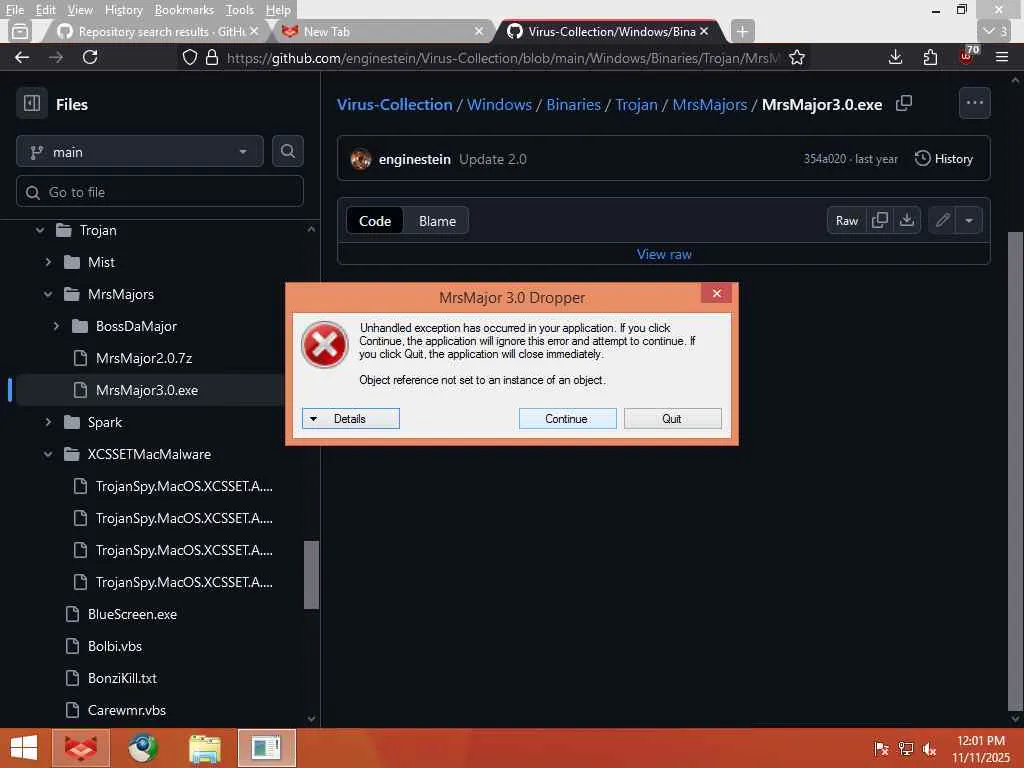Collapse the Trojan folder
Image resolution: width=1024 pixels, height=768 pixels.
(x=40, y=231)
